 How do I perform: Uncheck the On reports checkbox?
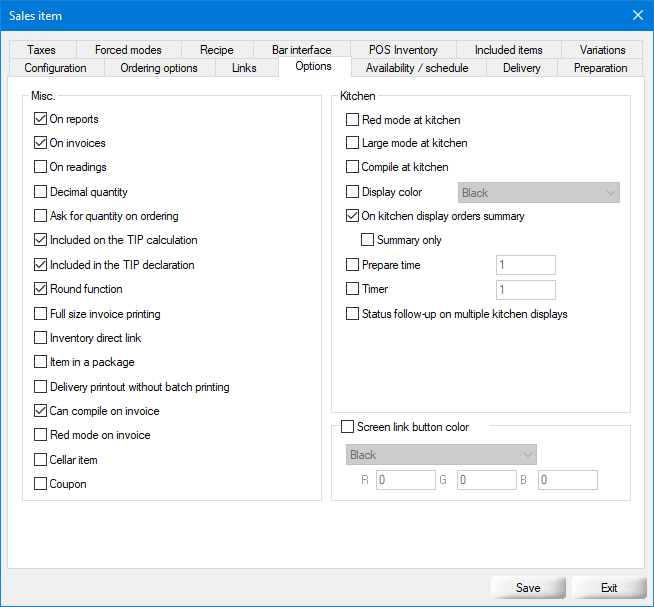41,119
